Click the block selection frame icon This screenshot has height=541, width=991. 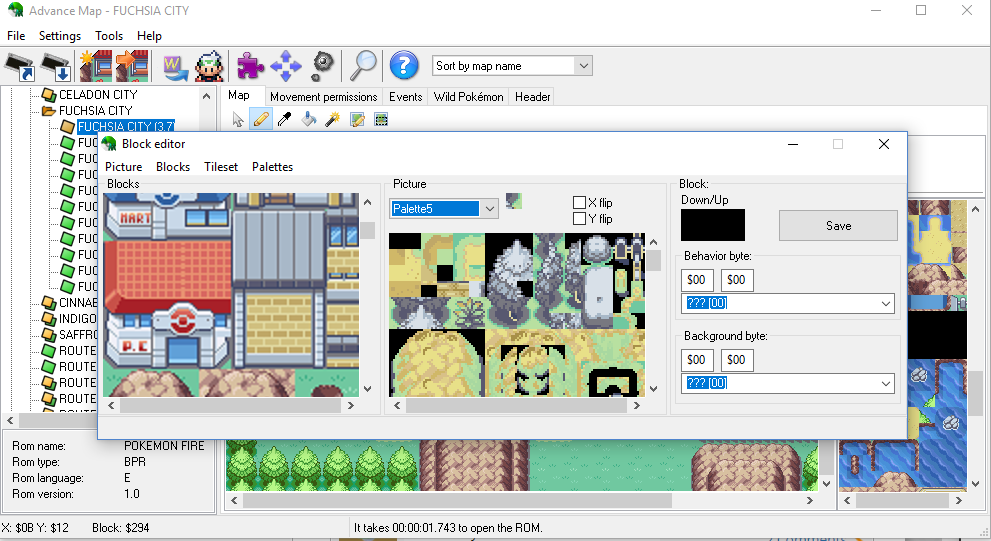(381, 119)
